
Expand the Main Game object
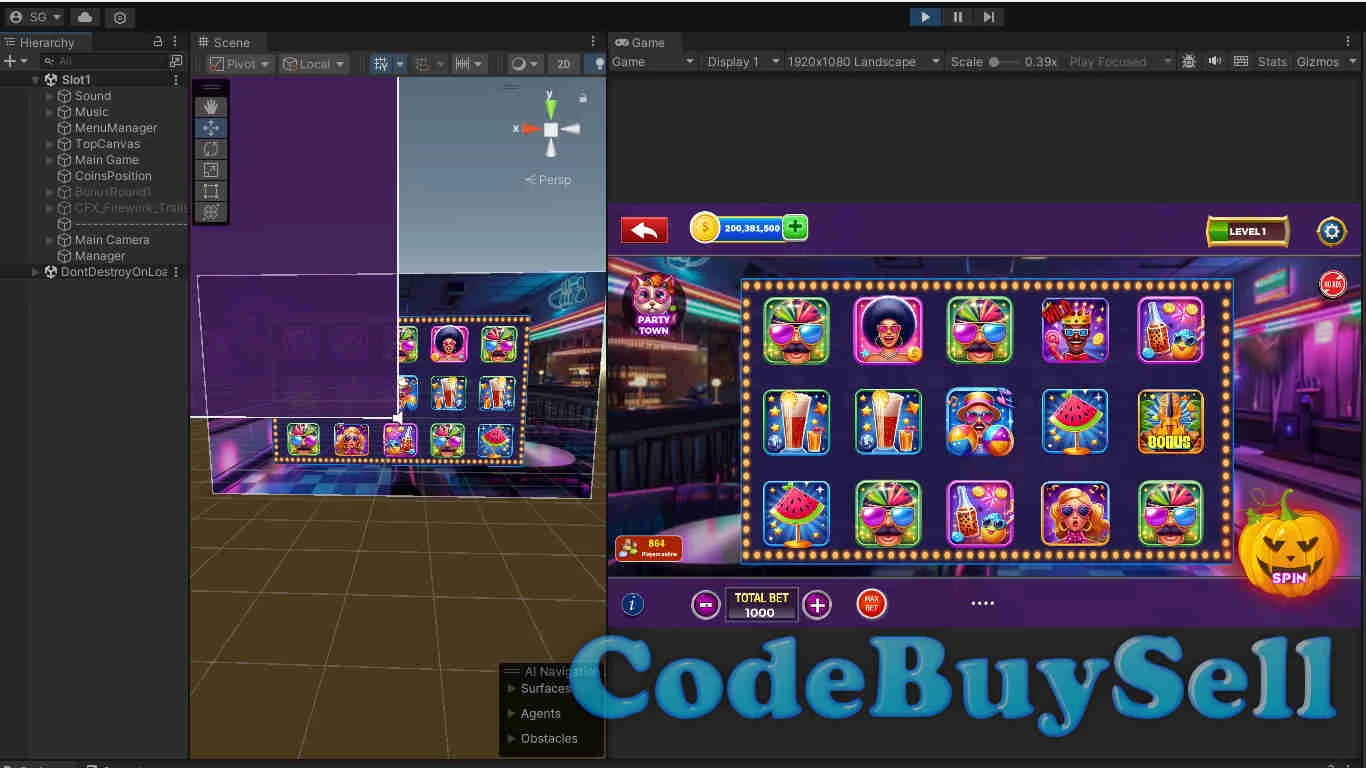tap(50, 160)
